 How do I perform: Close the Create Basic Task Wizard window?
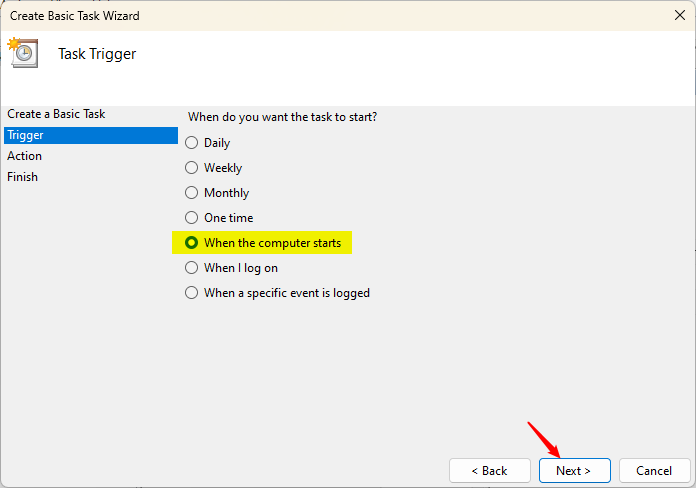(x=680, y=16)
